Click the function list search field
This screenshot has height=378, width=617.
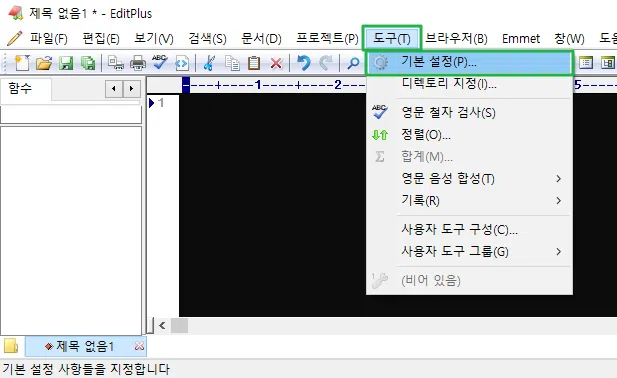(71, 114)
